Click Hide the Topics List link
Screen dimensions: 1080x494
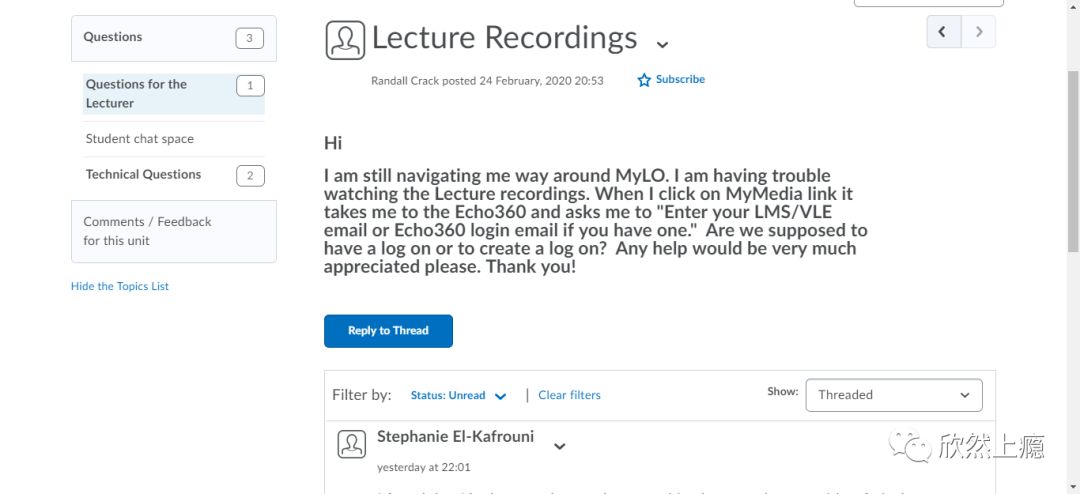click(120, 286)
